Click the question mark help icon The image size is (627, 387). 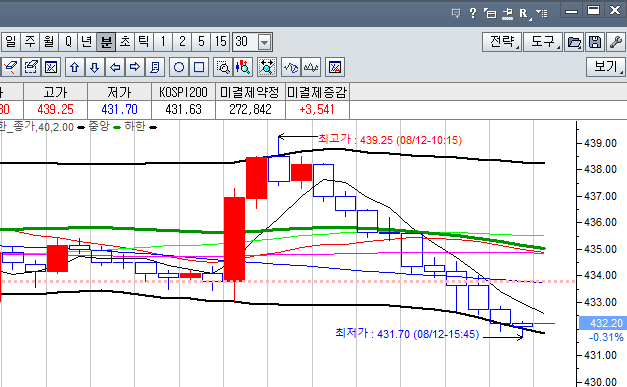click(473, 13)
